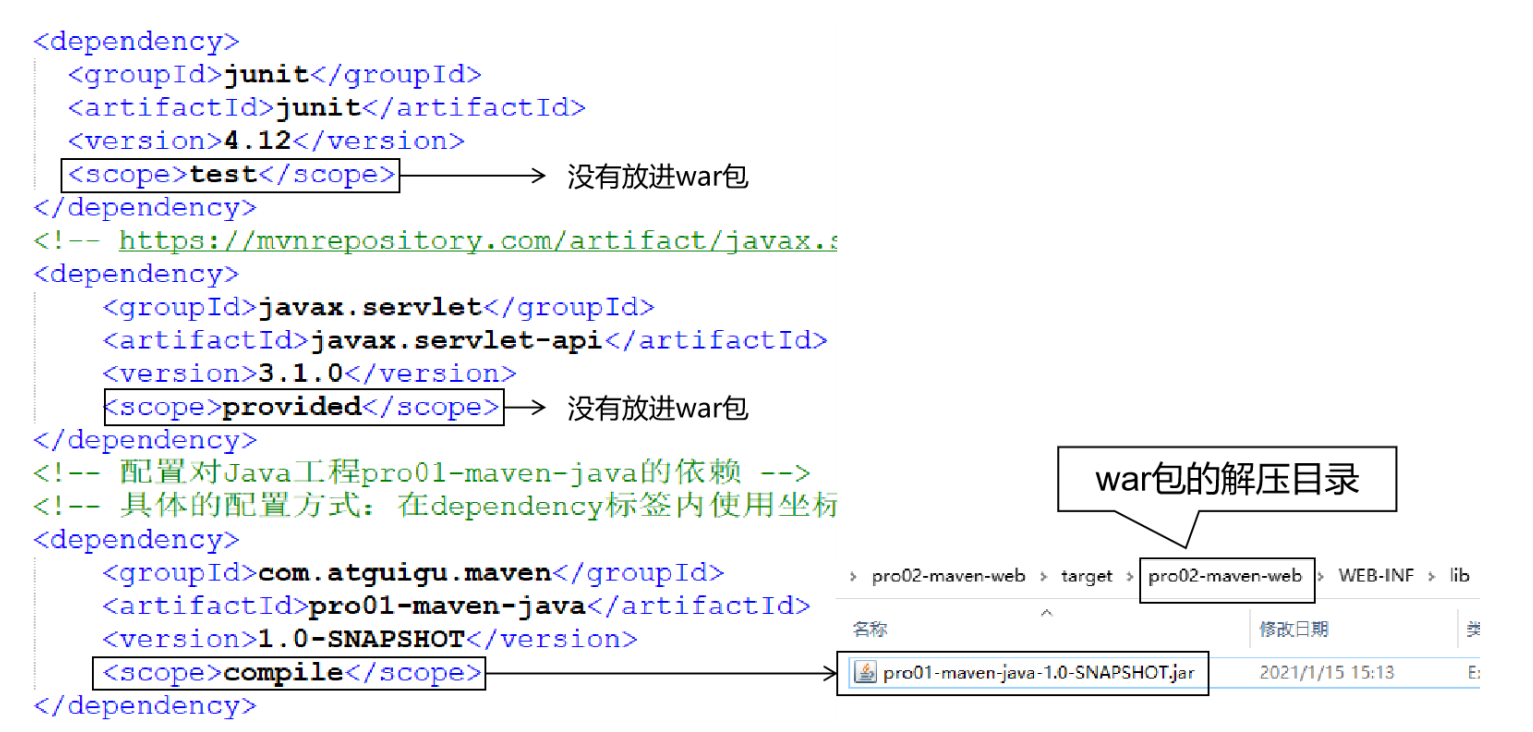
Task: Go to the WEB-INF breadcrumb folder
Action: (x=1375, y=576)
